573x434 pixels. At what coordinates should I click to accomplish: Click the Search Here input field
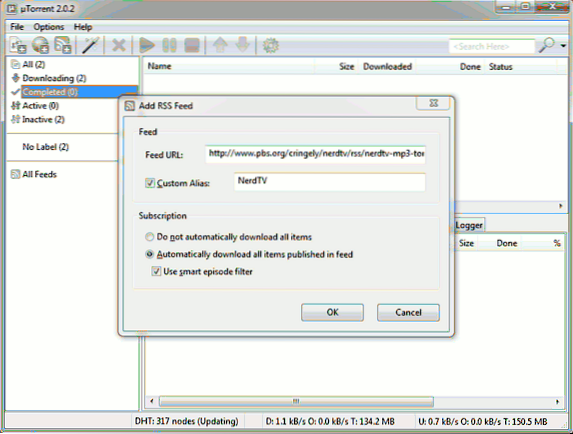tap(491, 46)
